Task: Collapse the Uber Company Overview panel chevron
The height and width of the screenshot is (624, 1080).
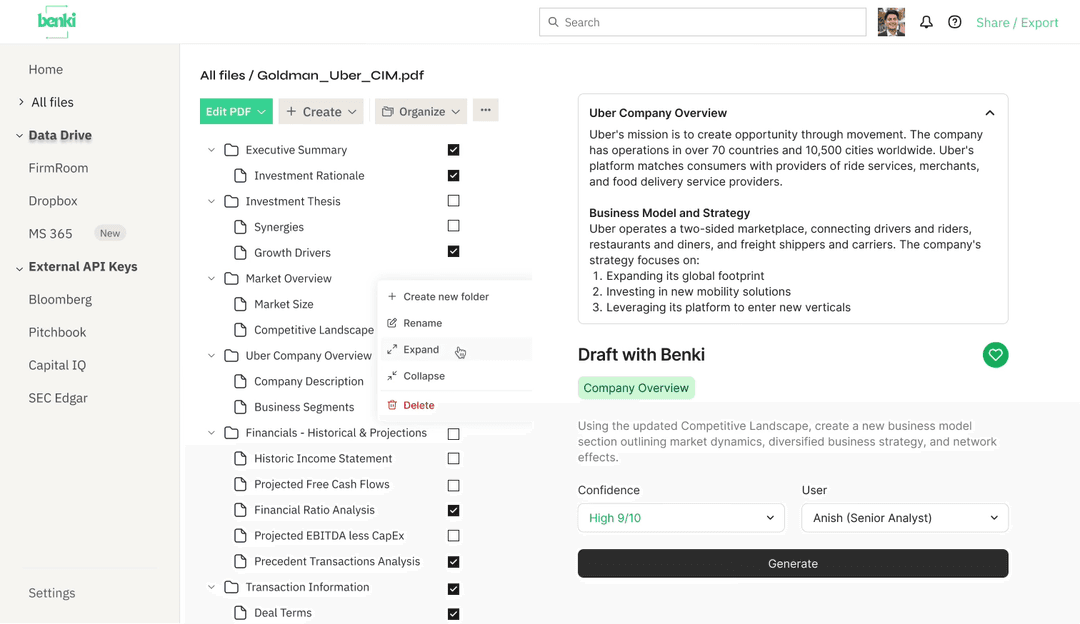Action: coord(989,113)
